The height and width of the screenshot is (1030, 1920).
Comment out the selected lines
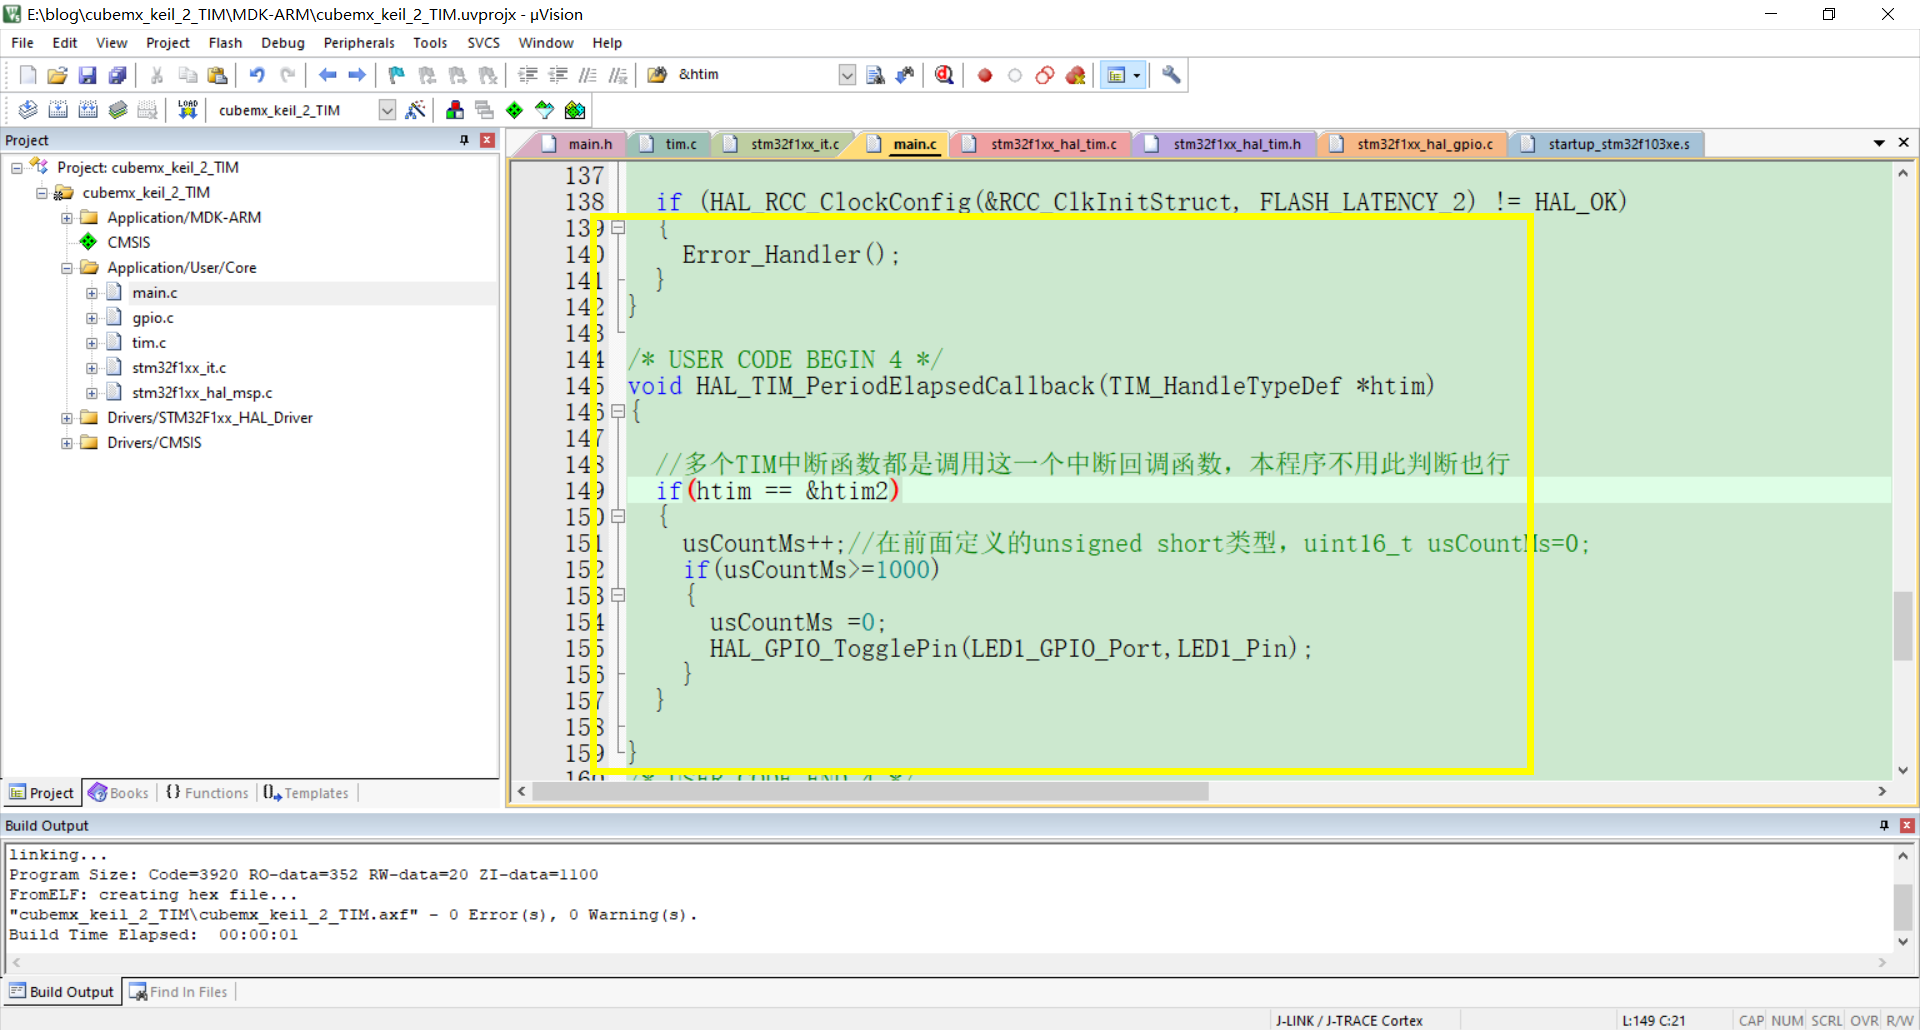pos(588,75)
